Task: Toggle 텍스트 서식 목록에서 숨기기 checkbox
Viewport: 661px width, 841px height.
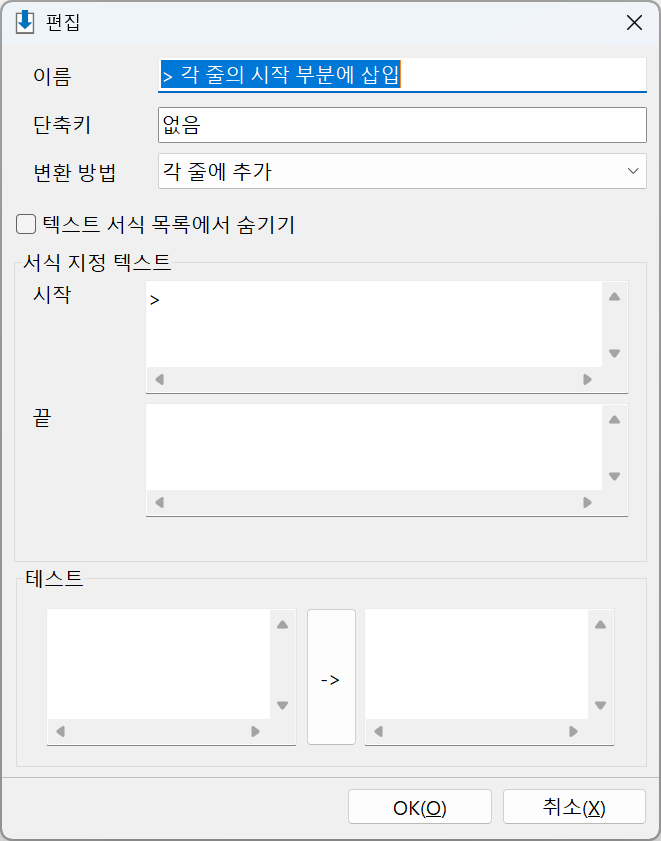Action: pos(26,224)
